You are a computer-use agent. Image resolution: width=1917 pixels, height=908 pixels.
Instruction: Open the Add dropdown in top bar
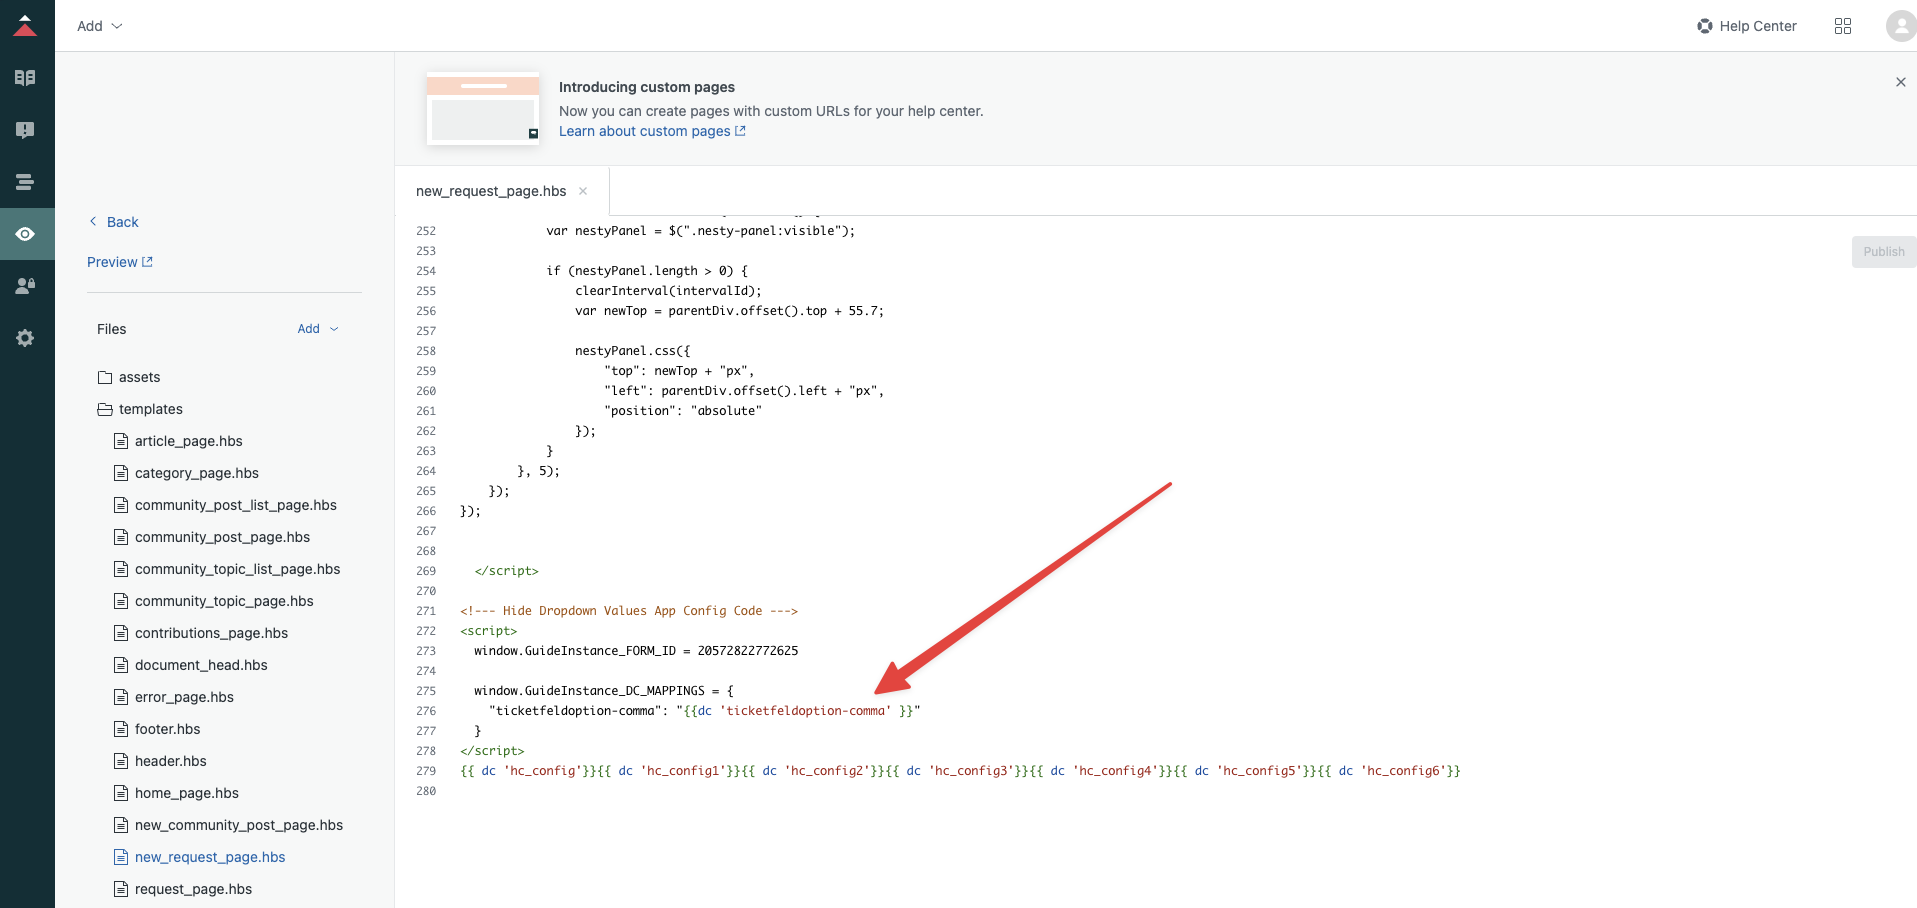(100, 26)
